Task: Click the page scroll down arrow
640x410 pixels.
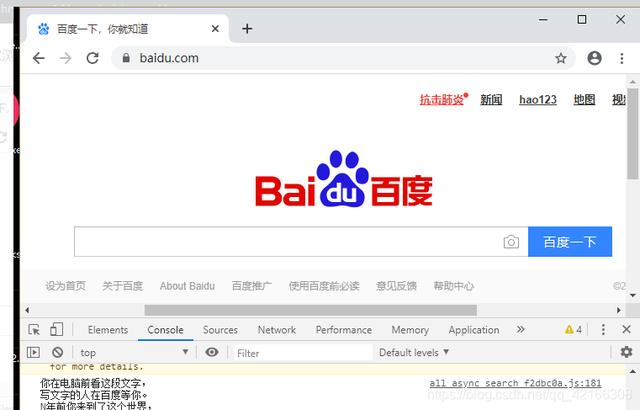Action: 633,295
